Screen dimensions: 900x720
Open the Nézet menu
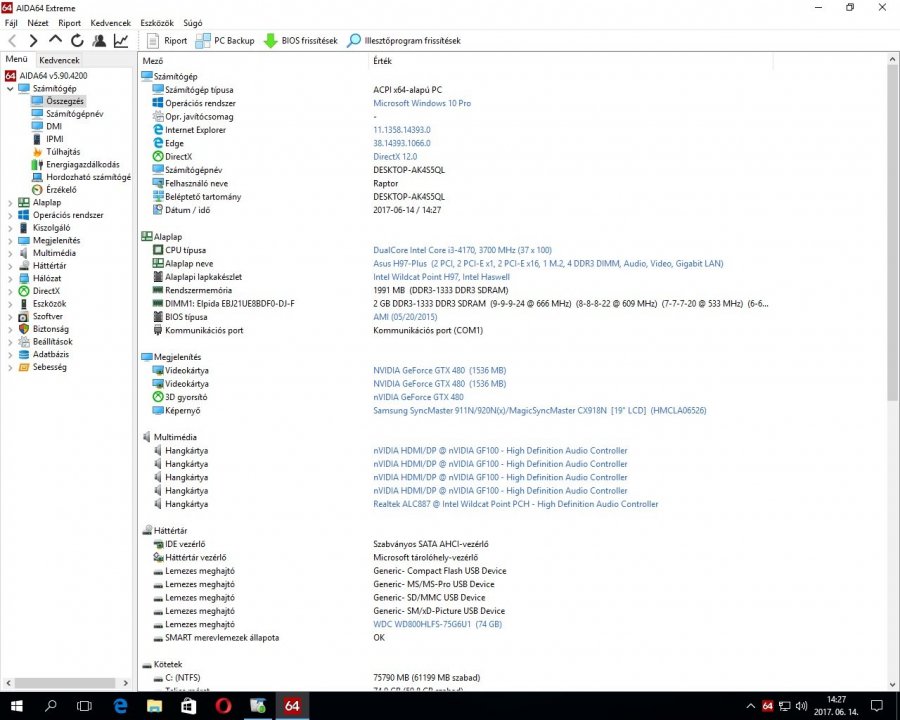(38, 23)
